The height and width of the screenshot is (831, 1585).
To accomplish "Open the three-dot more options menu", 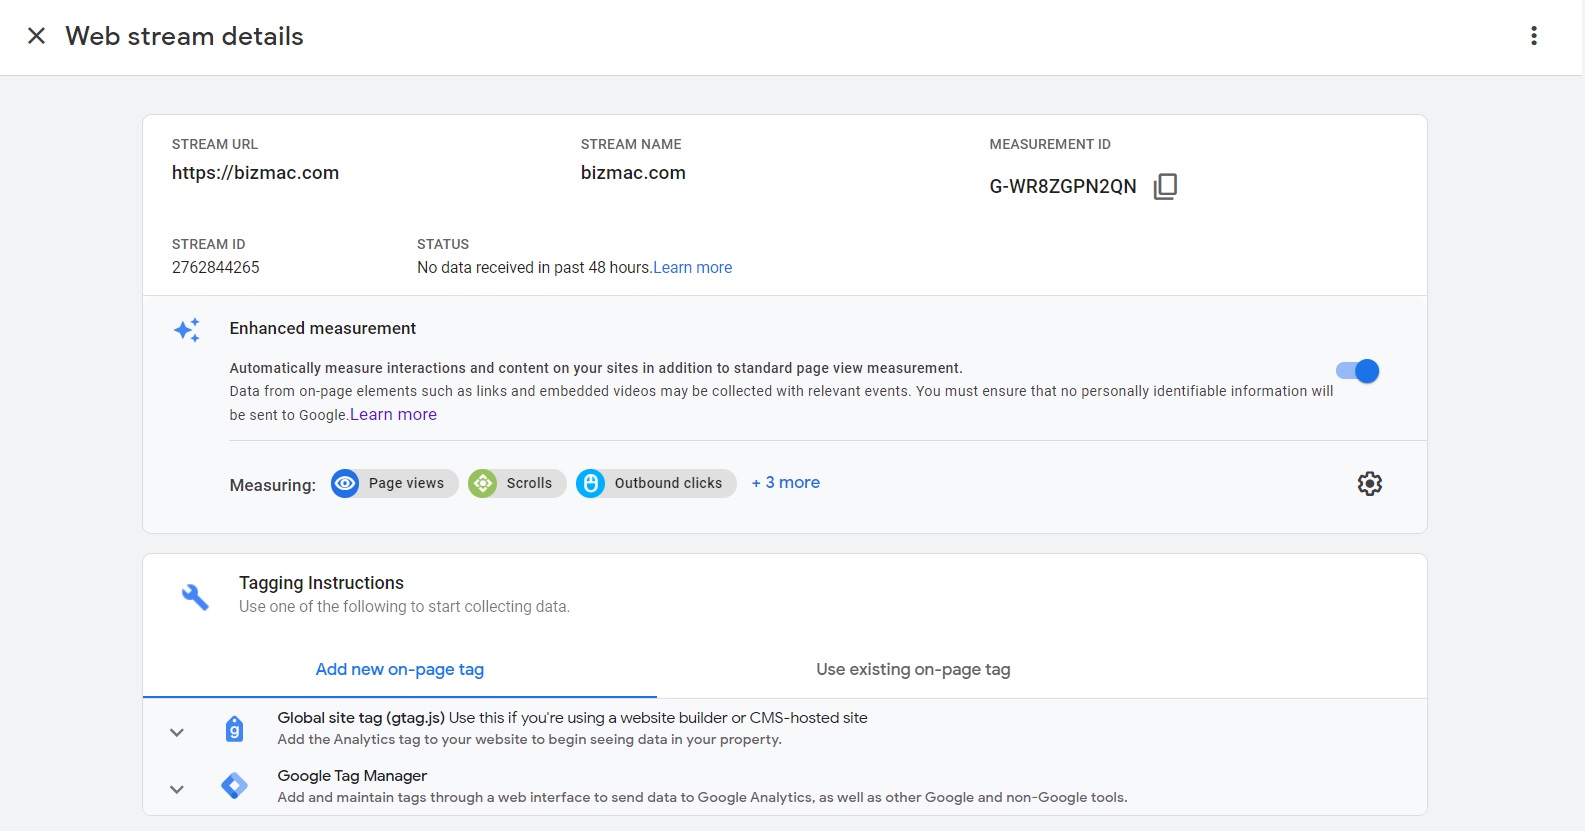I will [x=1534, y=36].
